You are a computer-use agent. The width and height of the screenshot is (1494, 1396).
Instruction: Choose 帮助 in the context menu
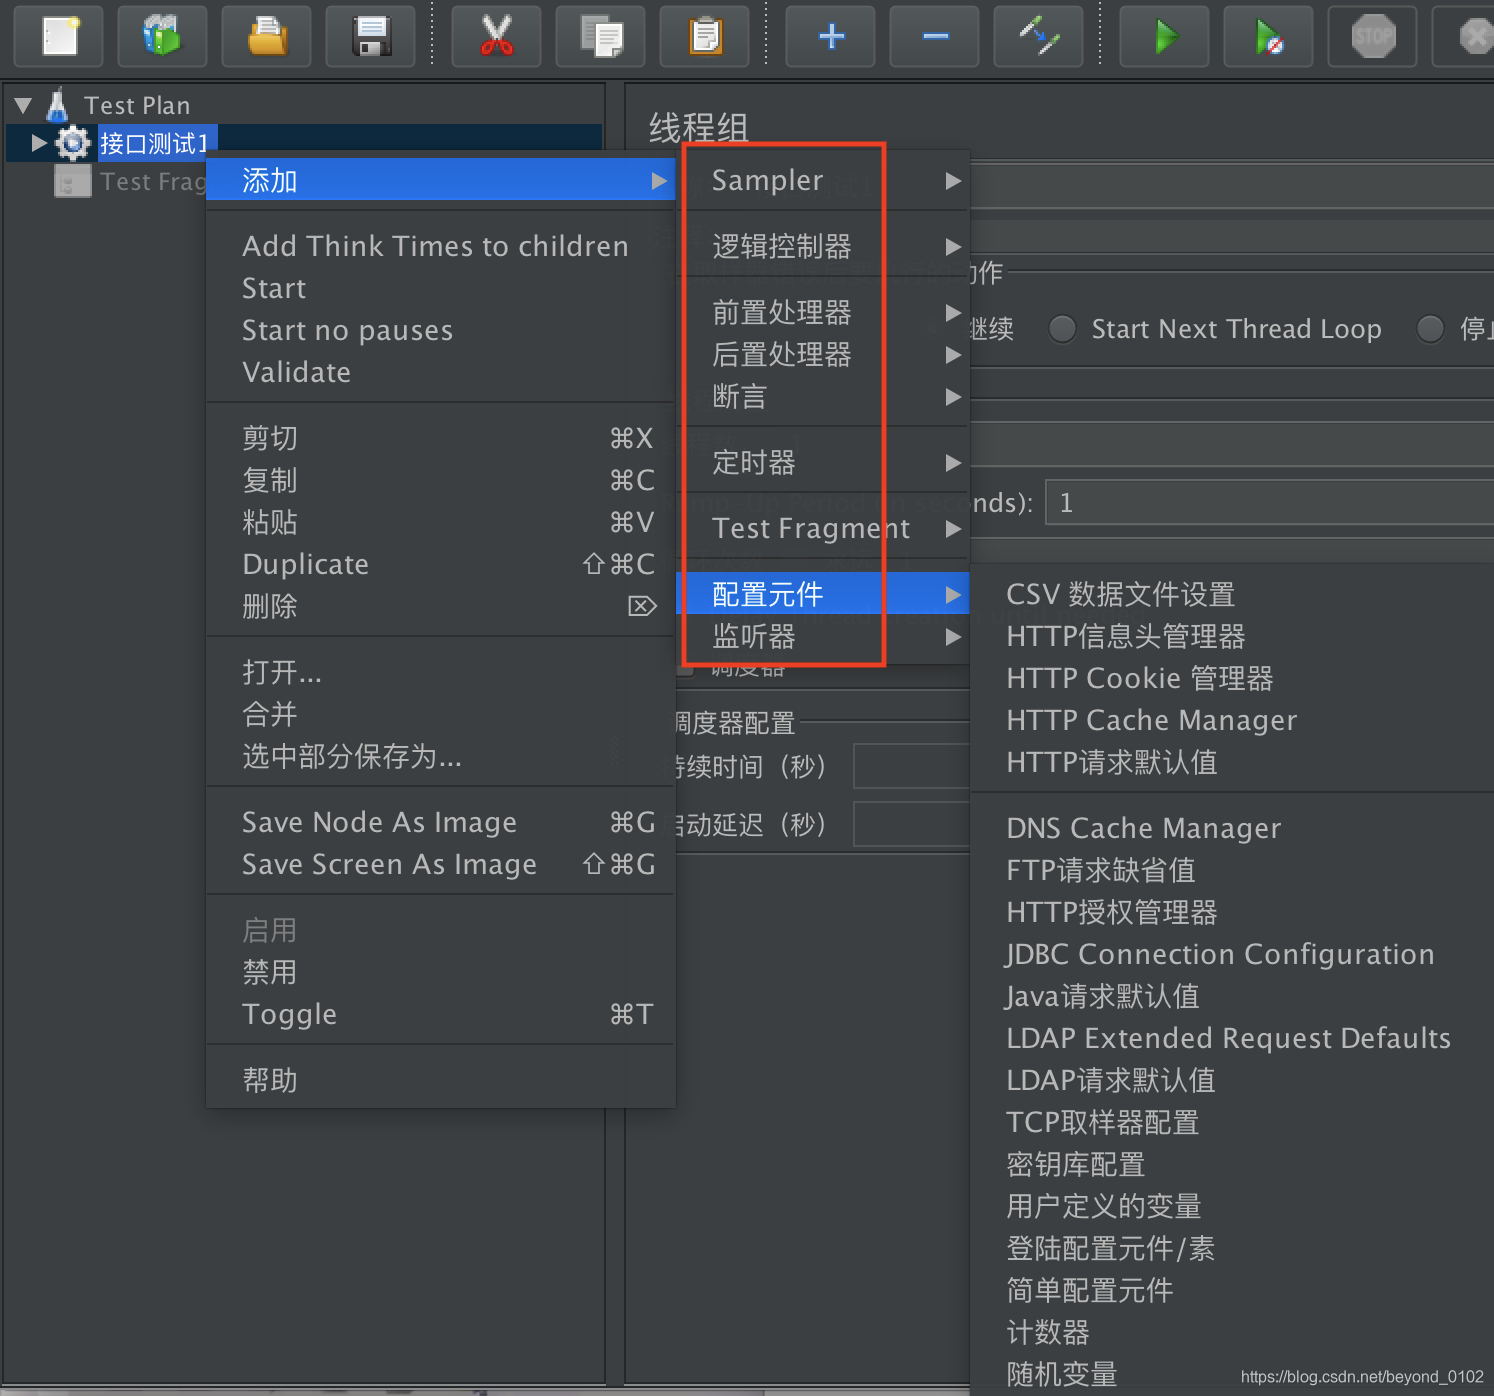click(x=440, y=1081)
